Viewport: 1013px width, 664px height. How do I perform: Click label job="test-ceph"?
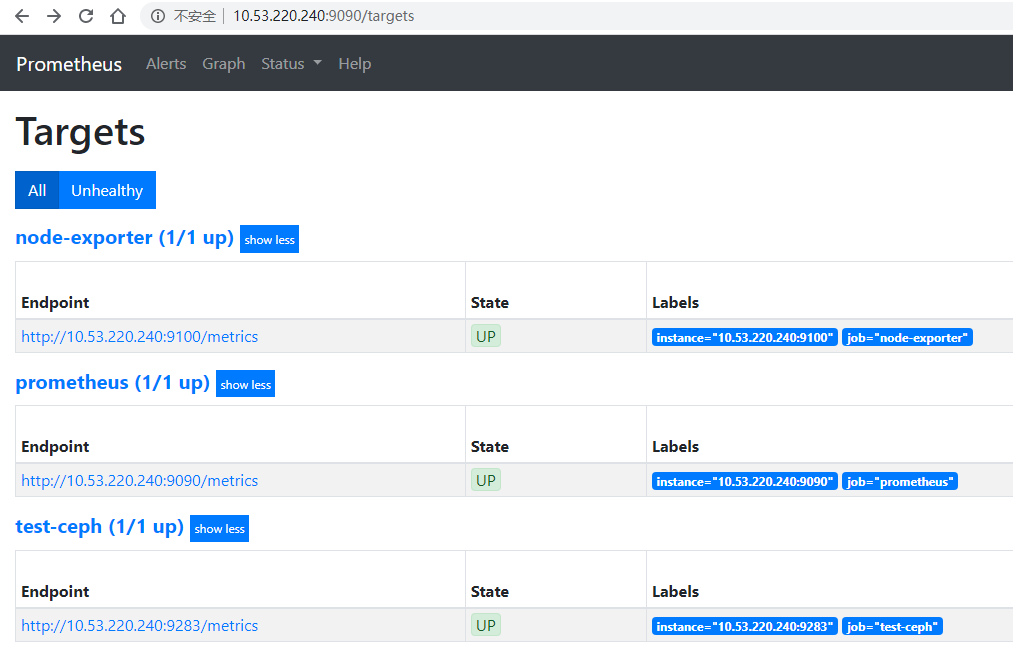[892, 626]
